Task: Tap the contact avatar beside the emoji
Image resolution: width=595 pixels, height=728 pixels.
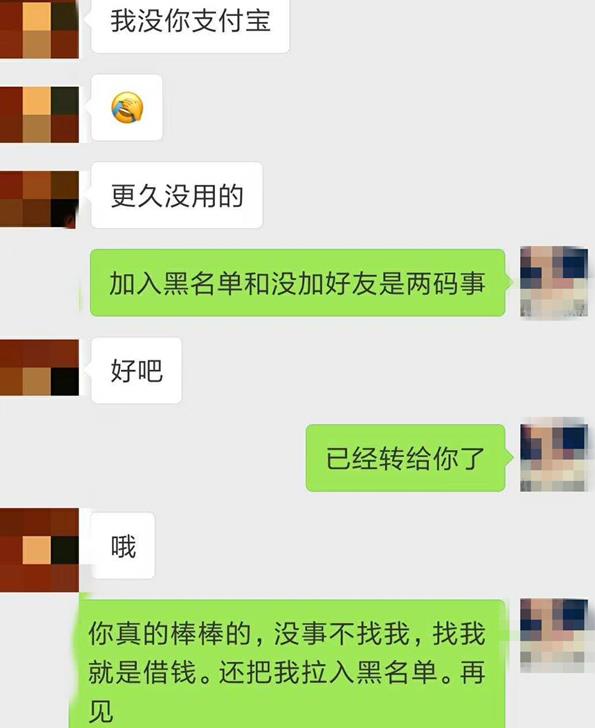Action: (39, 114)
